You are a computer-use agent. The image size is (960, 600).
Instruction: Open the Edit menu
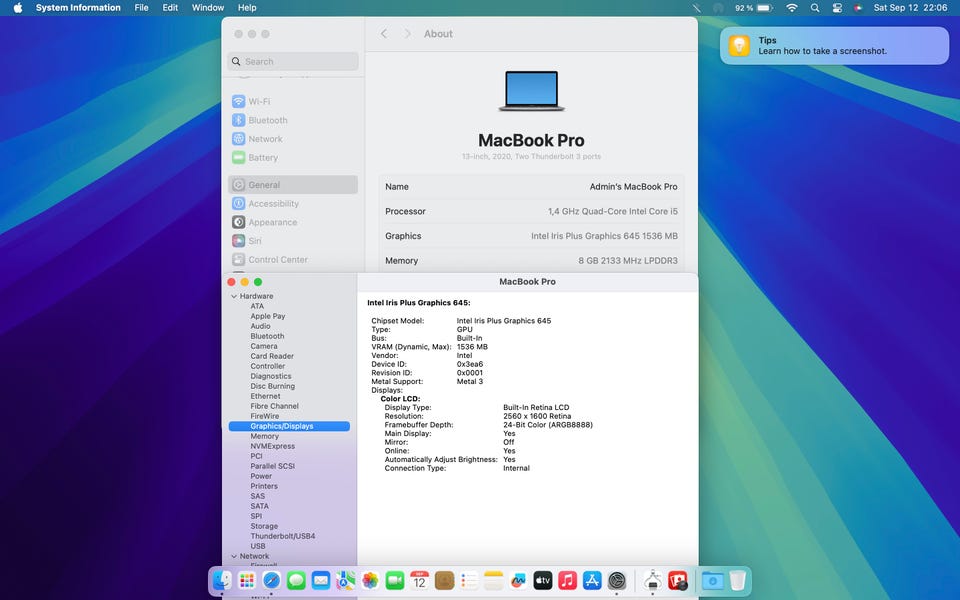[170, 8]
